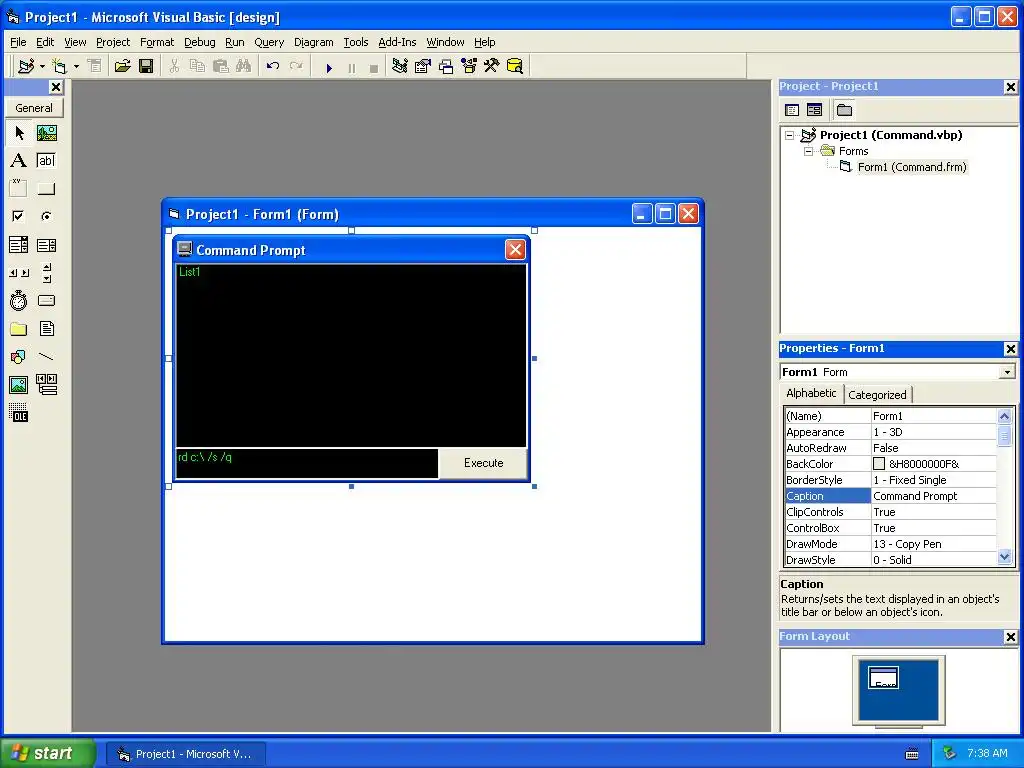Screen dimensions: 1024x768
Task: Select the Frame control tool
Action: [x=19, y=189]
